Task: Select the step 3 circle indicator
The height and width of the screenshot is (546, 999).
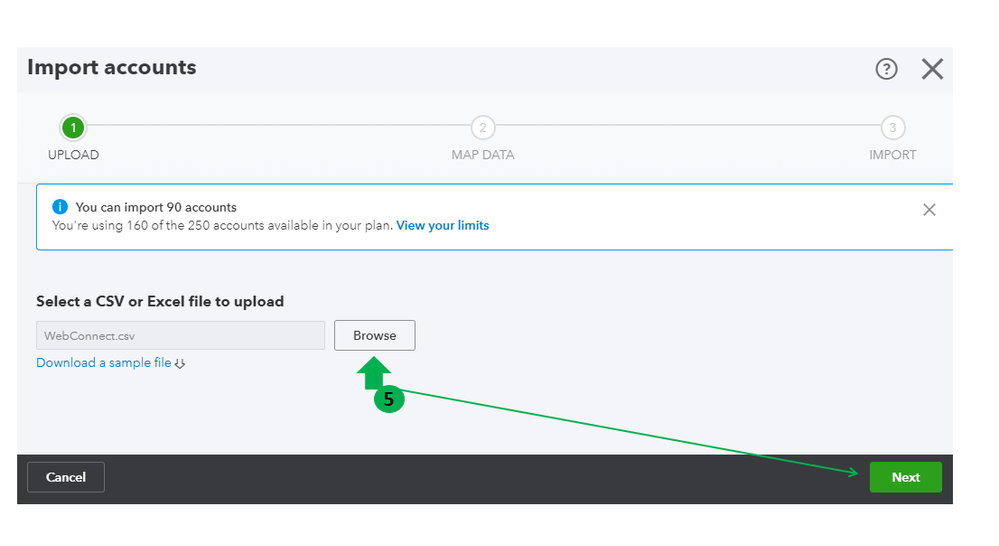Action: tap(892, 127)
